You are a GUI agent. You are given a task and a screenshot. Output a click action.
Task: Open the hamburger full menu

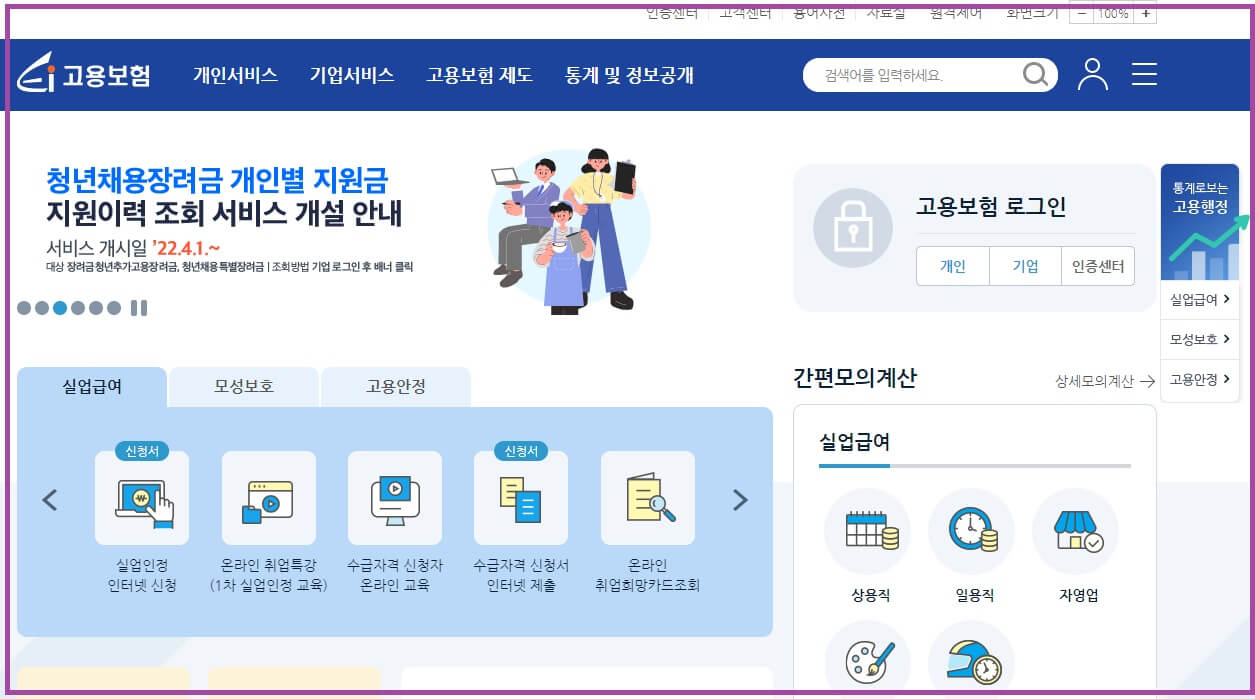point(1144,74)
